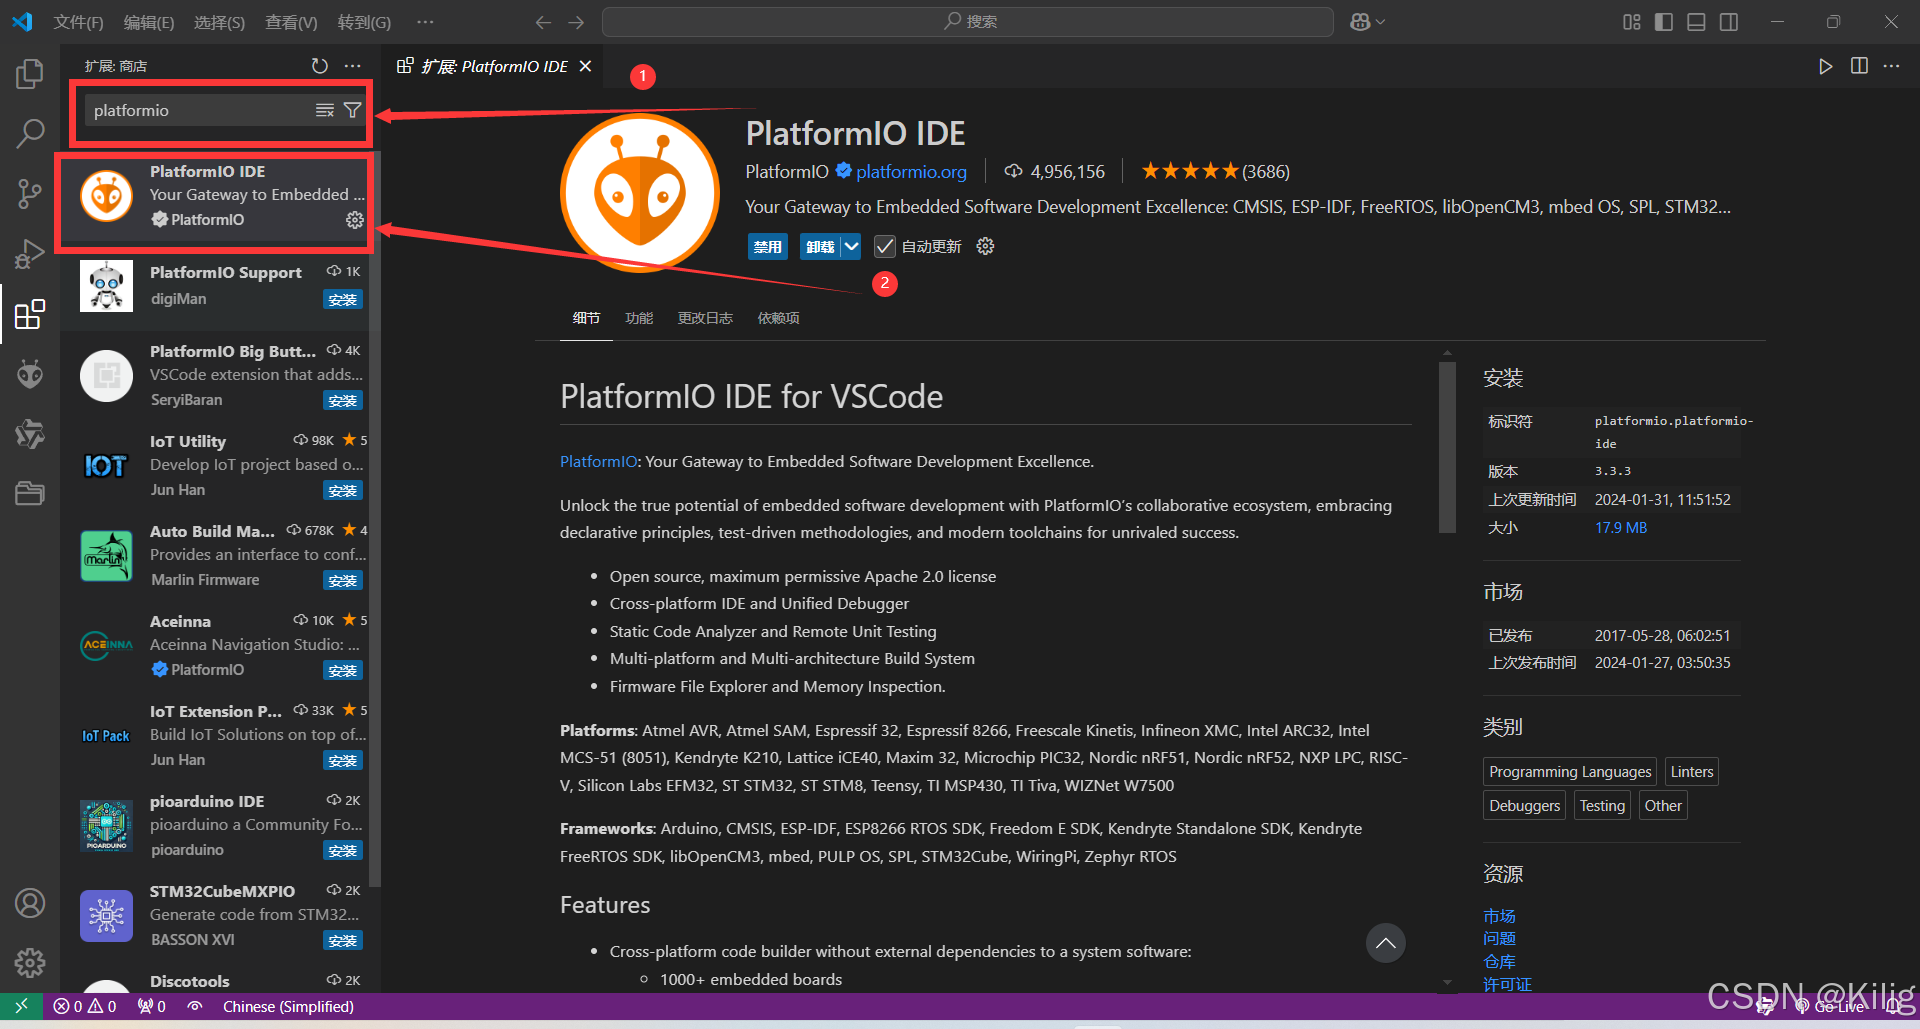Install the IoT Utility extension
Image resolution: width=1920 pixels, height=1029 pixels.
point(342,491)
